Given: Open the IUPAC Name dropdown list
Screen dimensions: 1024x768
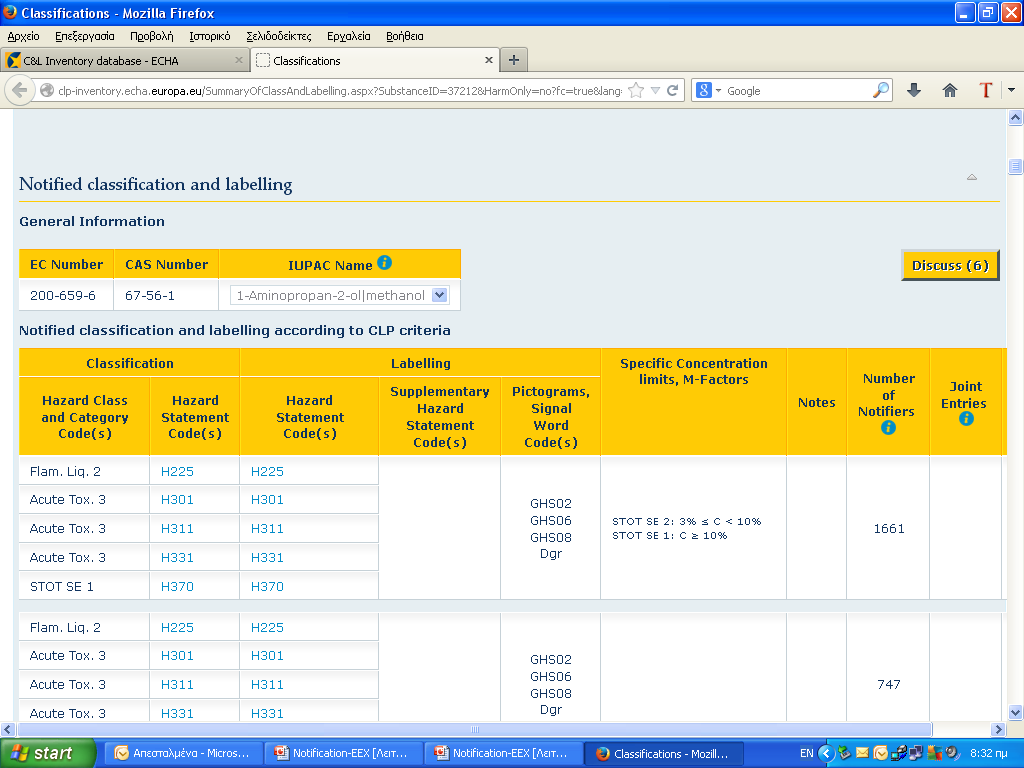Looking at the screenshot, I should click(440, 295).
